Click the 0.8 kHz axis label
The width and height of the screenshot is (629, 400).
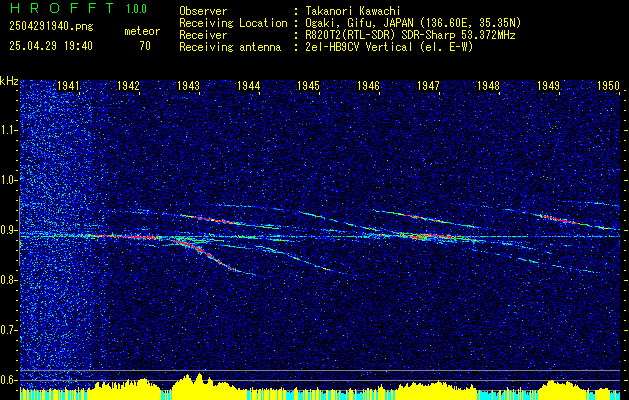(x=9, y=280)
